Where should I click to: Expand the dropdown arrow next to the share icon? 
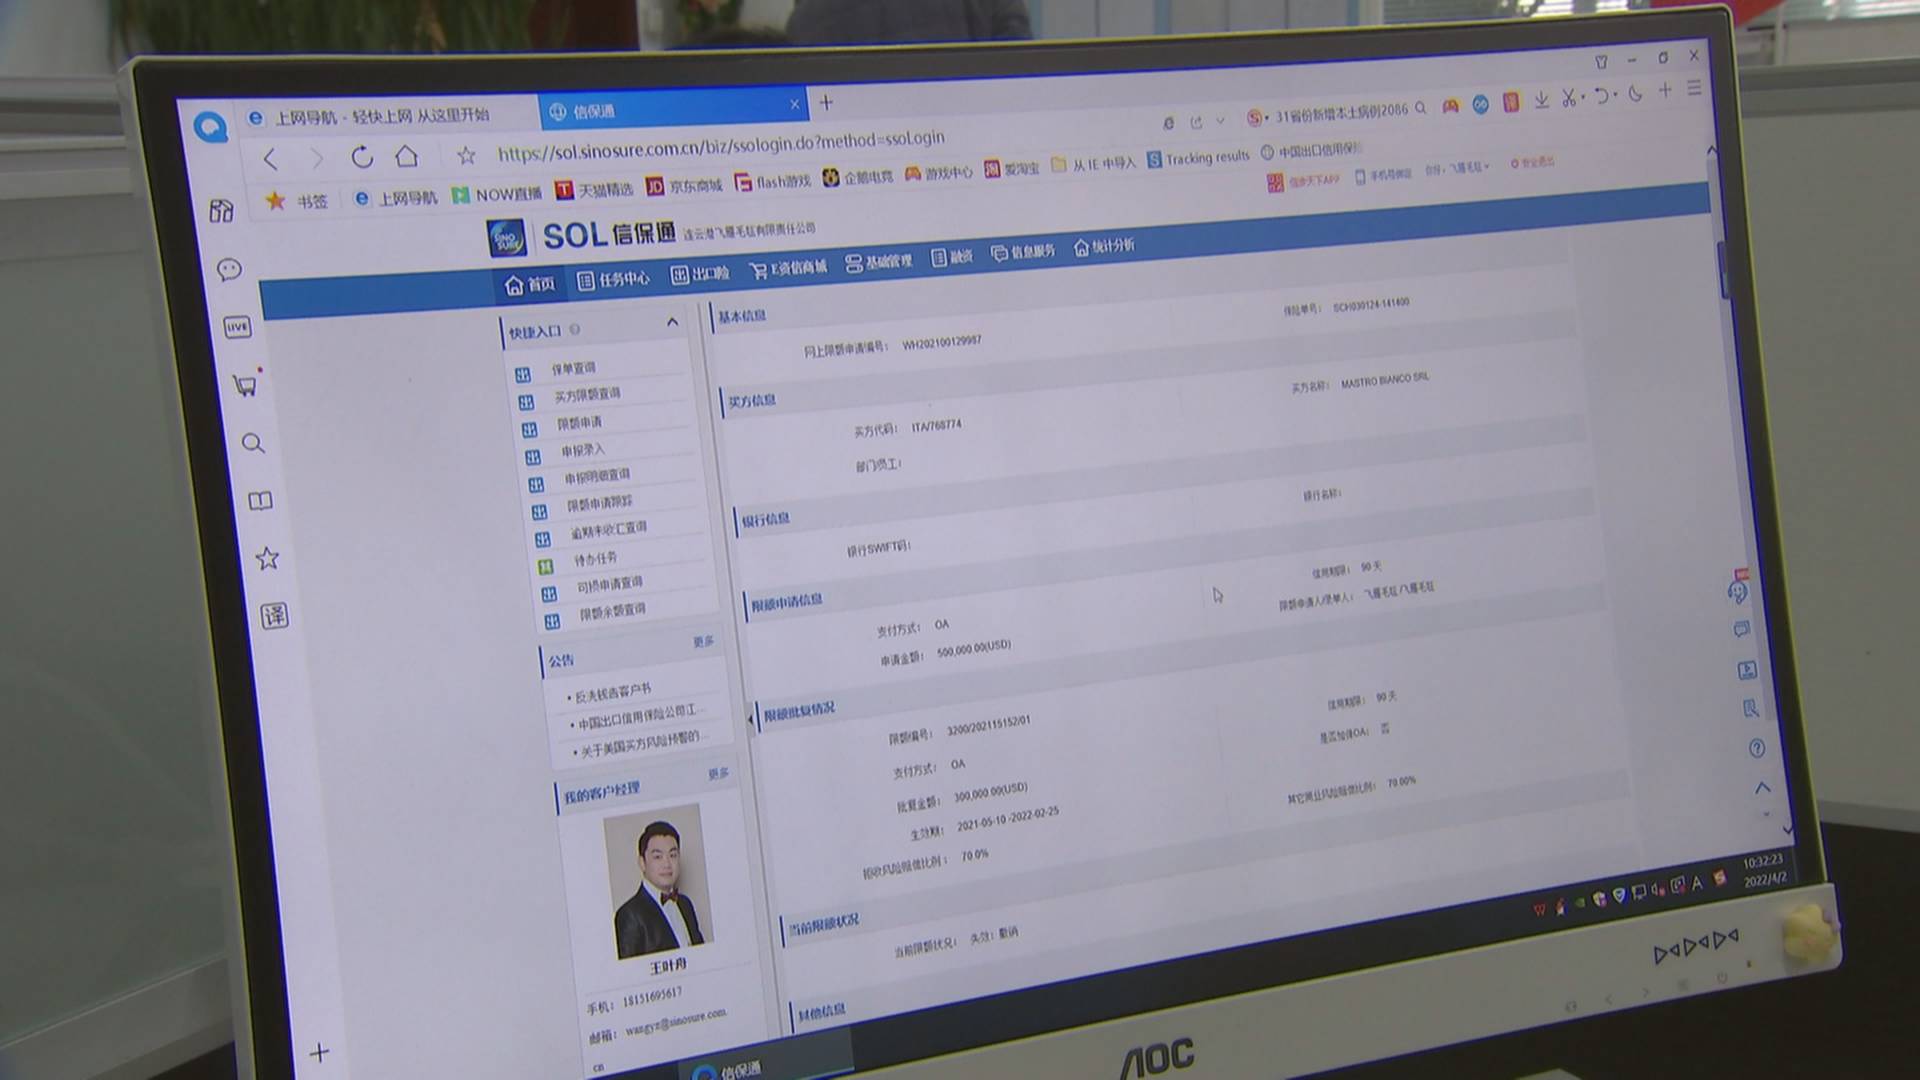[x=1220, y=121]
